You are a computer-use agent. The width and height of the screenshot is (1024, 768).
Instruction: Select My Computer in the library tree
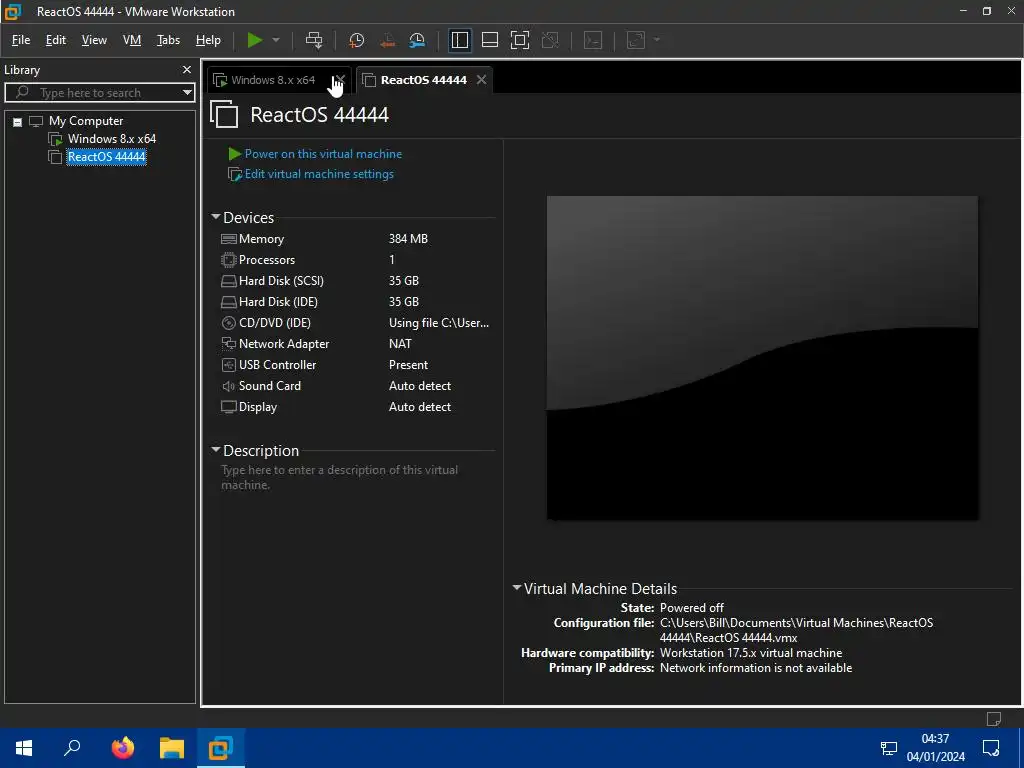point(86,121)
